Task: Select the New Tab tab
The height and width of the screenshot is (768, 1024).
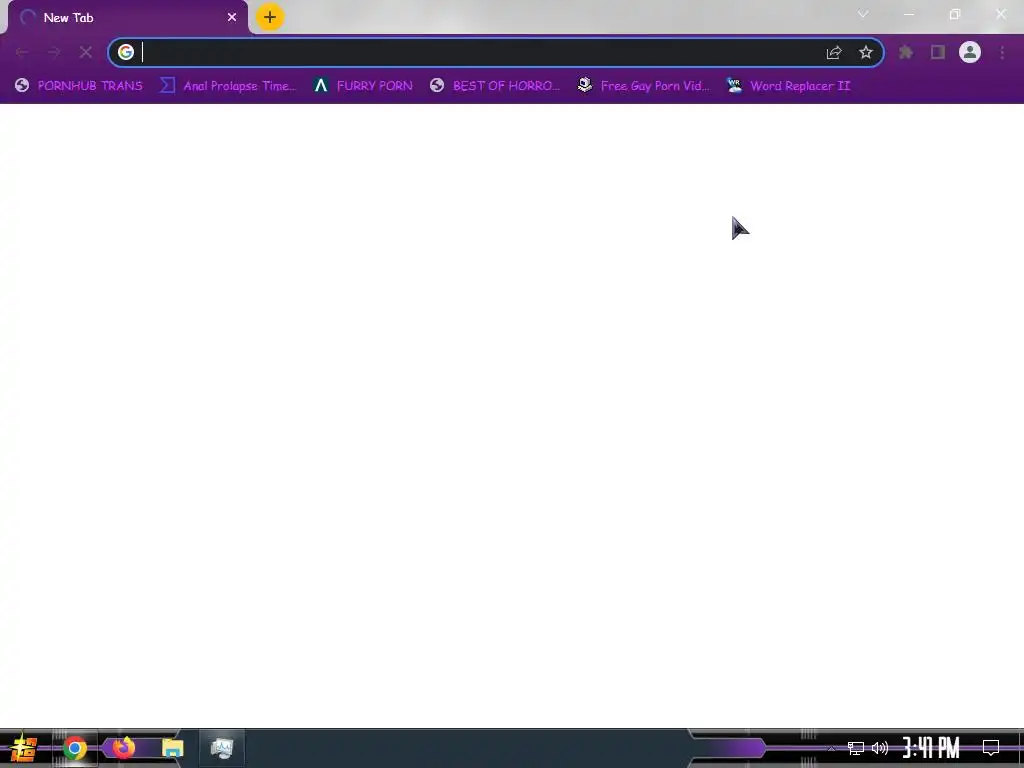Action: click(128, 18)
